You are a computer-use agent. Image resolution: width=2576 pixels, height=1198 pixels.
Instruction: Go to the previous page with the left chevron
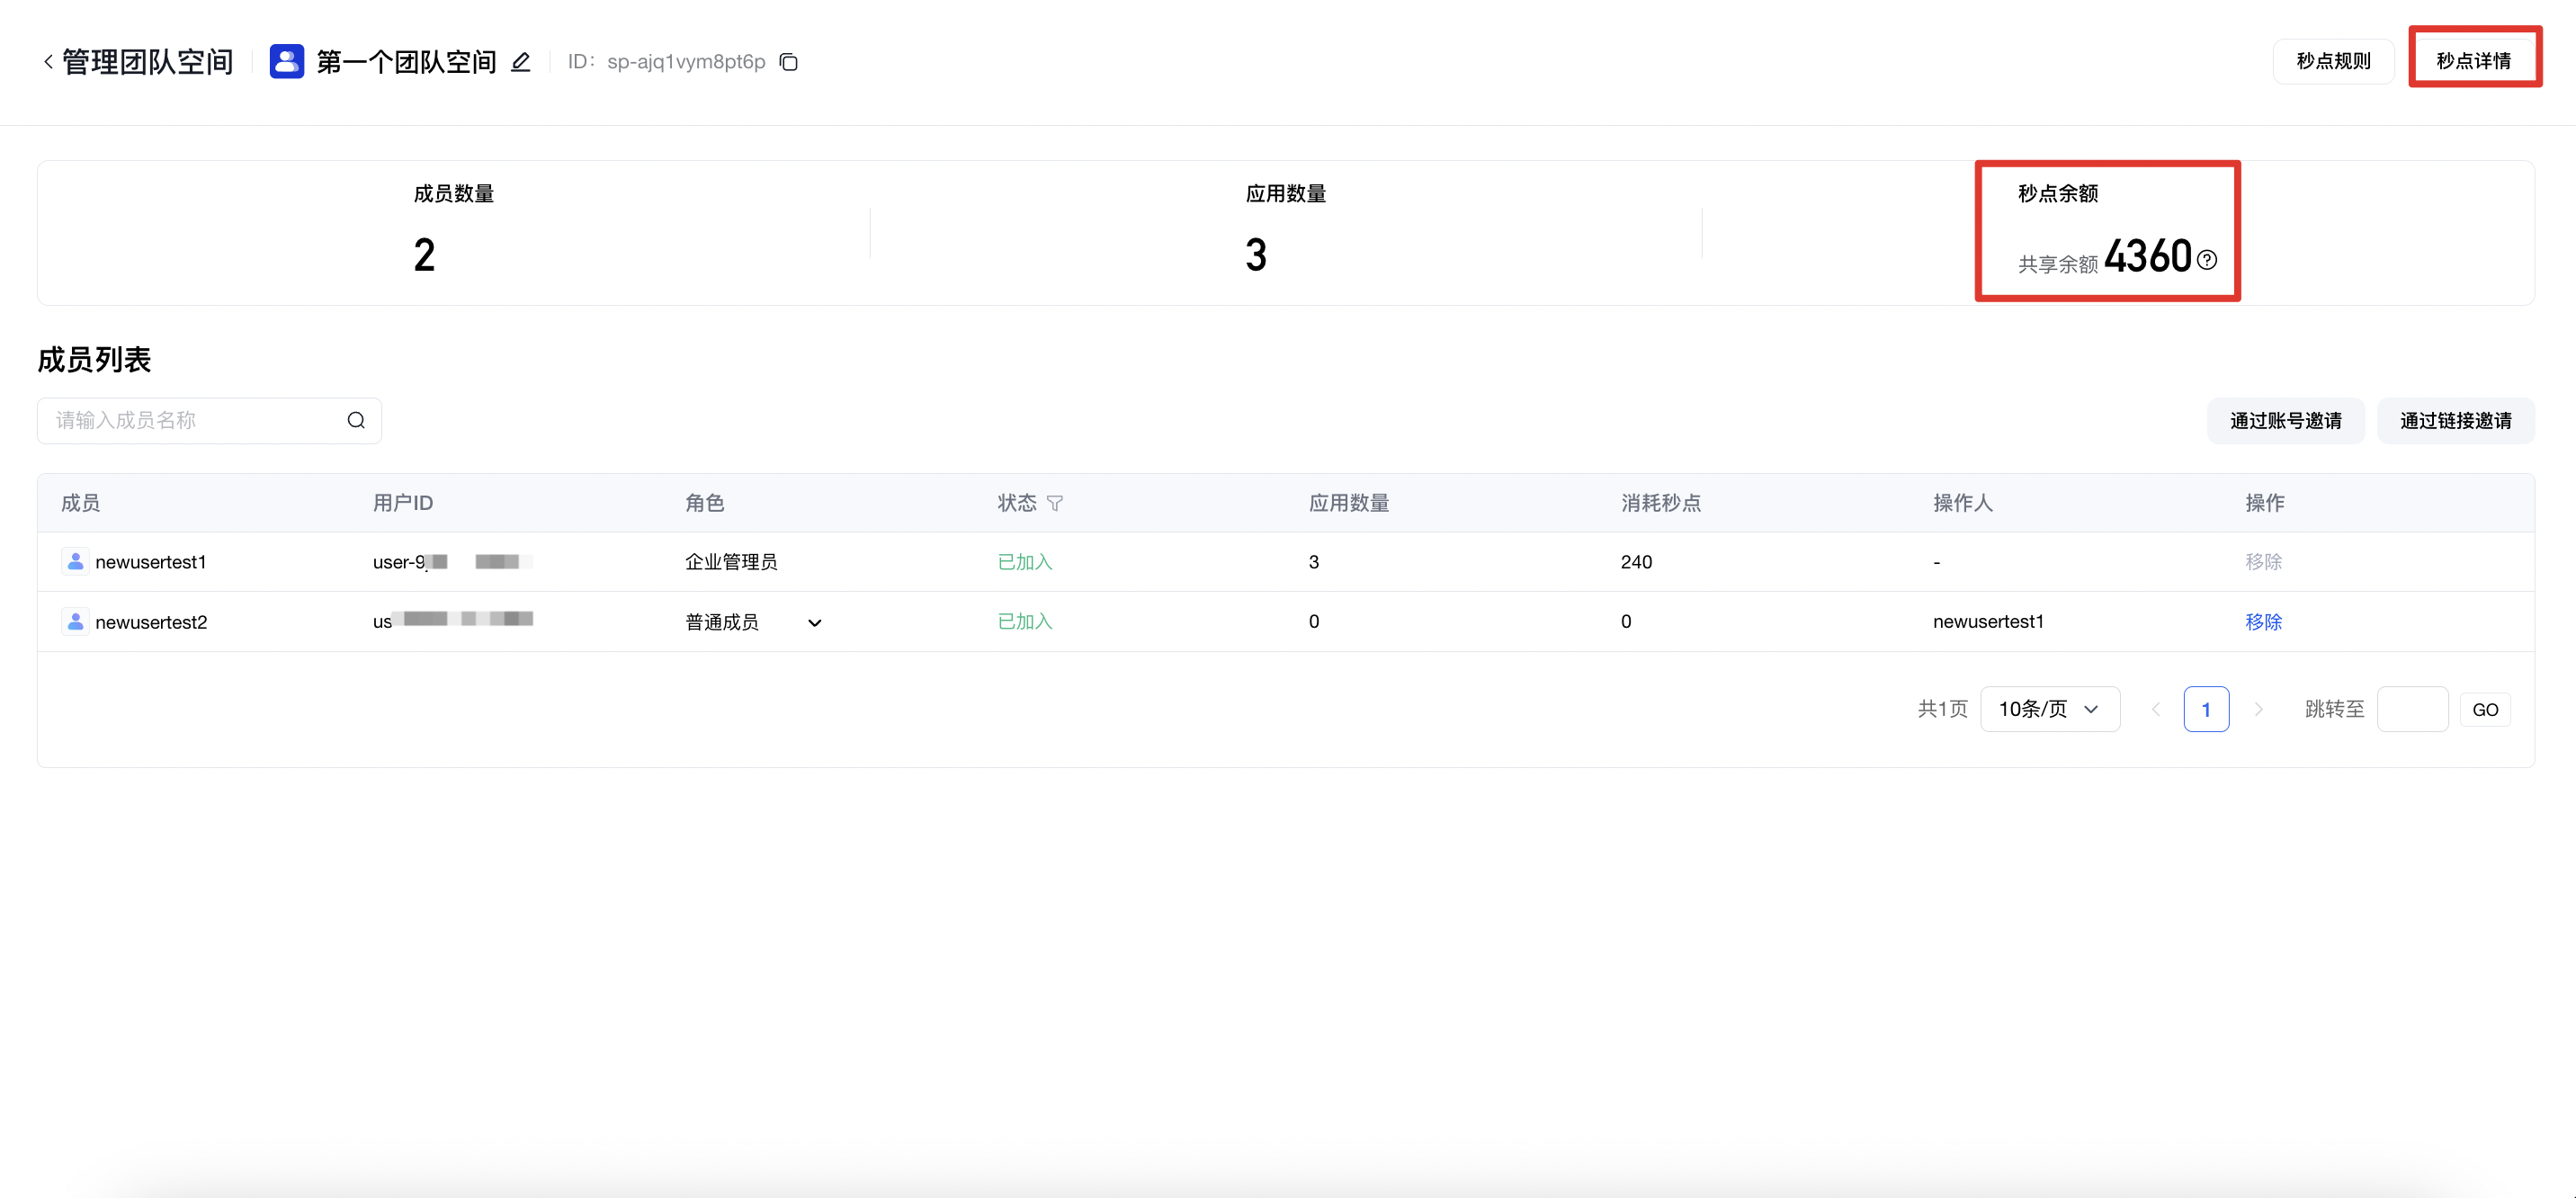pos(2155,709)
